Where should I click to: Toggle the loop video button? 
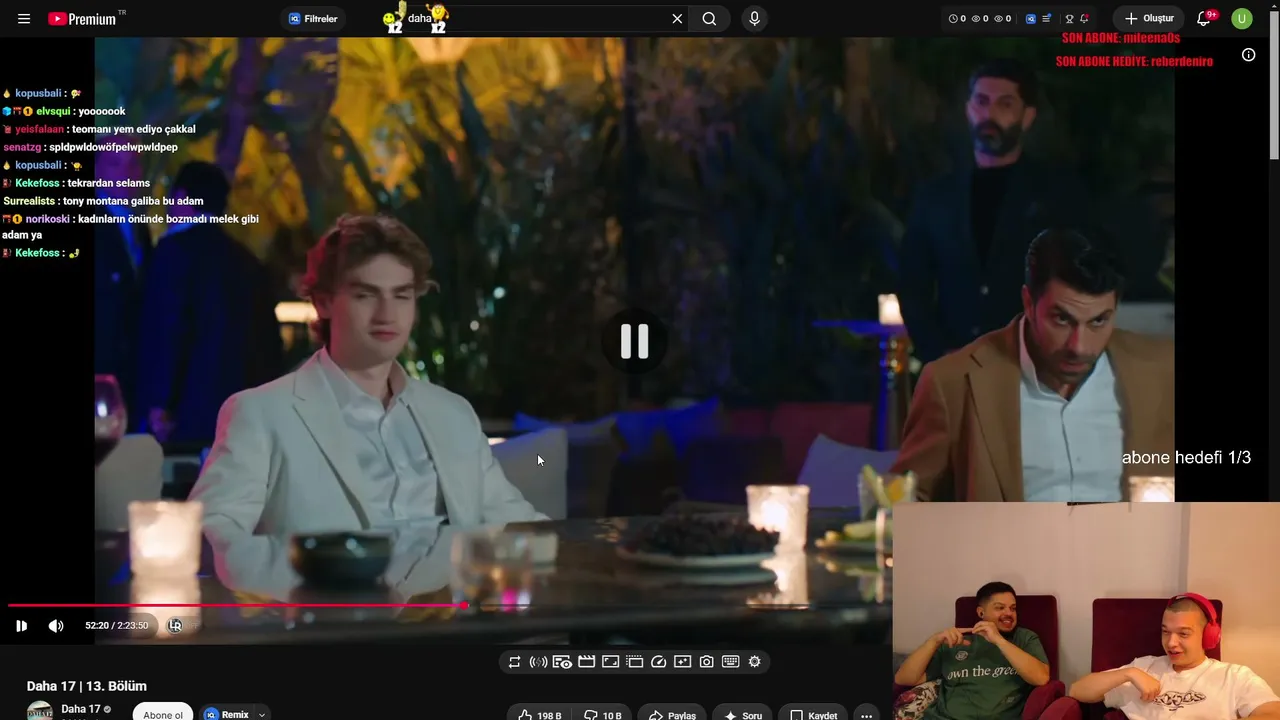point(514,662)
